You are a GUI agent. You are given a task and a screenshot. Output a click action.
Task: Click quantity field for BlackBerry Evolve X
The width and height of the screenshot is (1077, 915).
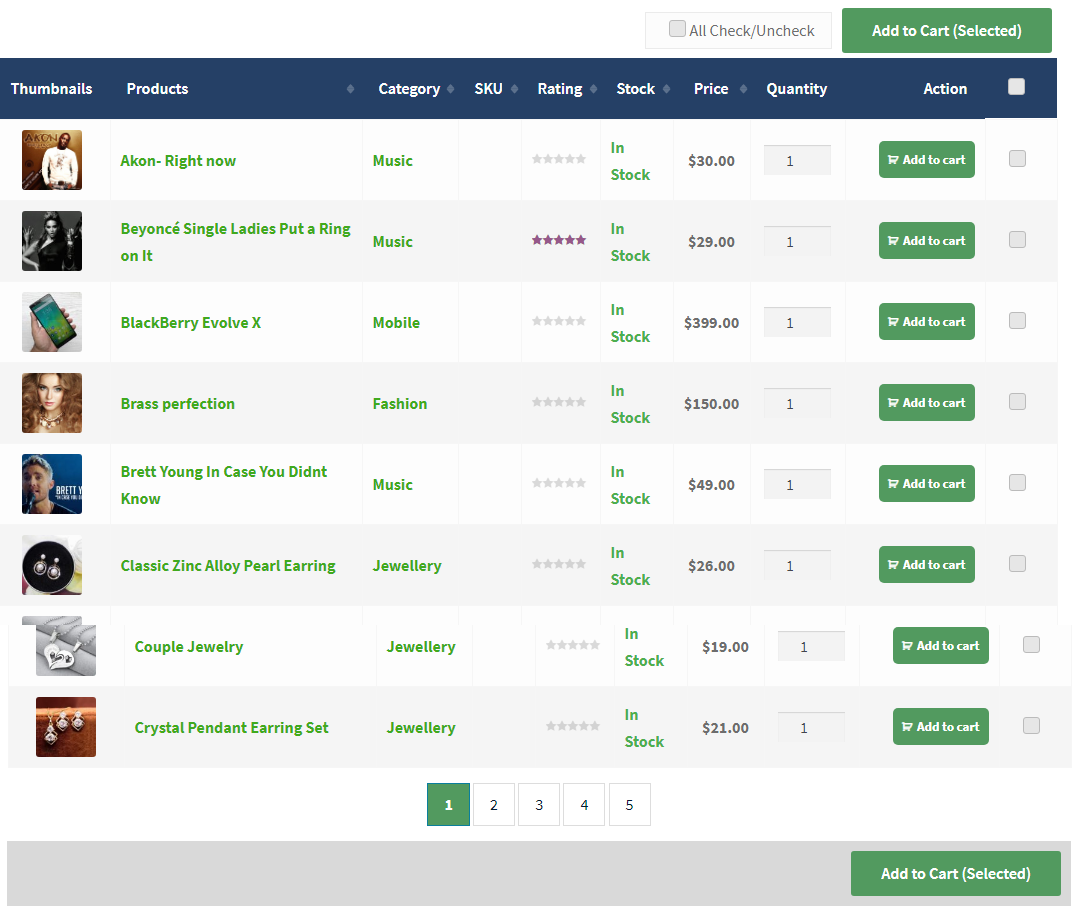pos(797,323)
